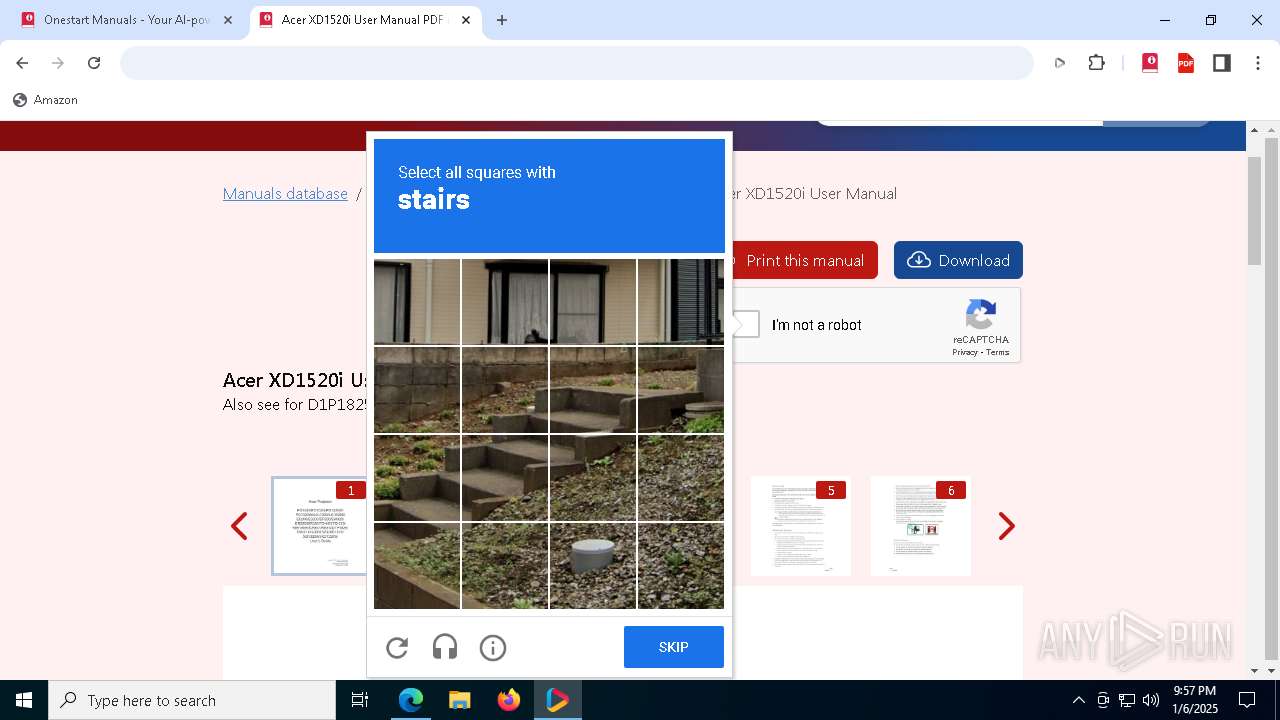This screenshot has width=1280, height=720.
Task: Minimize the browser window
Action: [x=1165, y=20]
